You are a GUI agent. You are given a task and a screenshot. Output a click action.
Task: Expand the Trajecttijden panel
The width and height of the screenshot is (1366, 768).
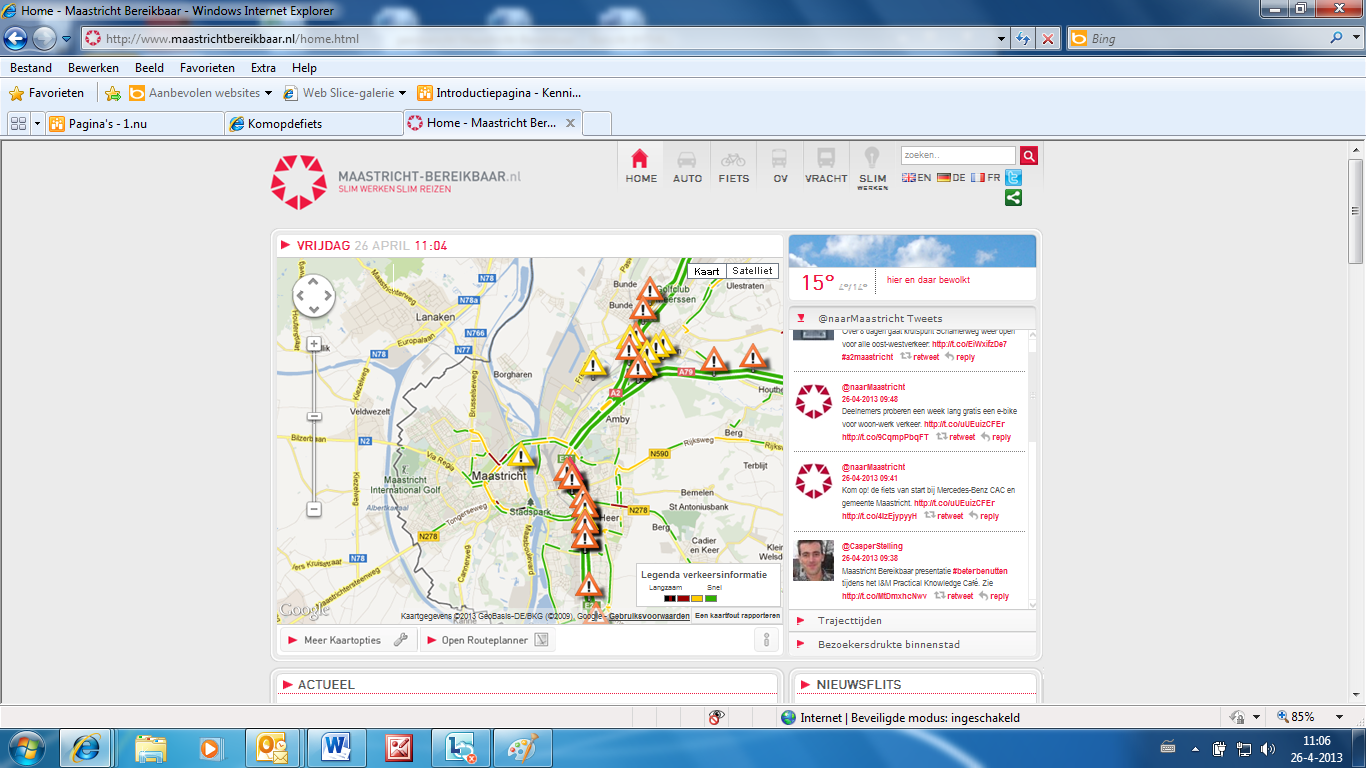(x=912, y=621)
